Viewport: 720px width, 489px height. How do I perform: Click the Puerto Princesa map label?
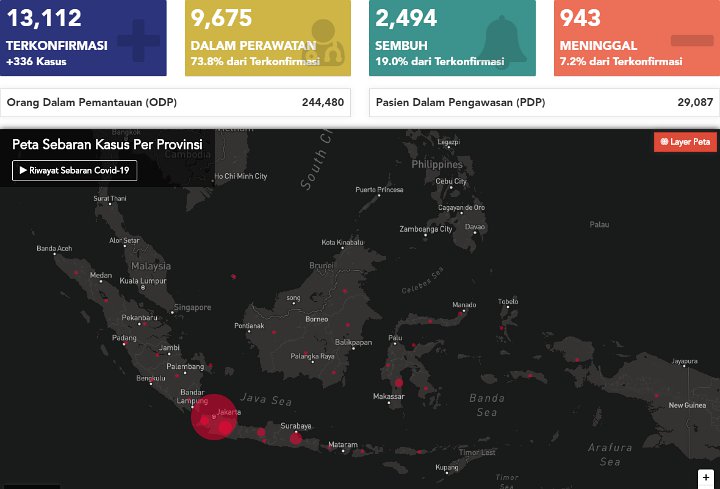click(x=379, y=189)
